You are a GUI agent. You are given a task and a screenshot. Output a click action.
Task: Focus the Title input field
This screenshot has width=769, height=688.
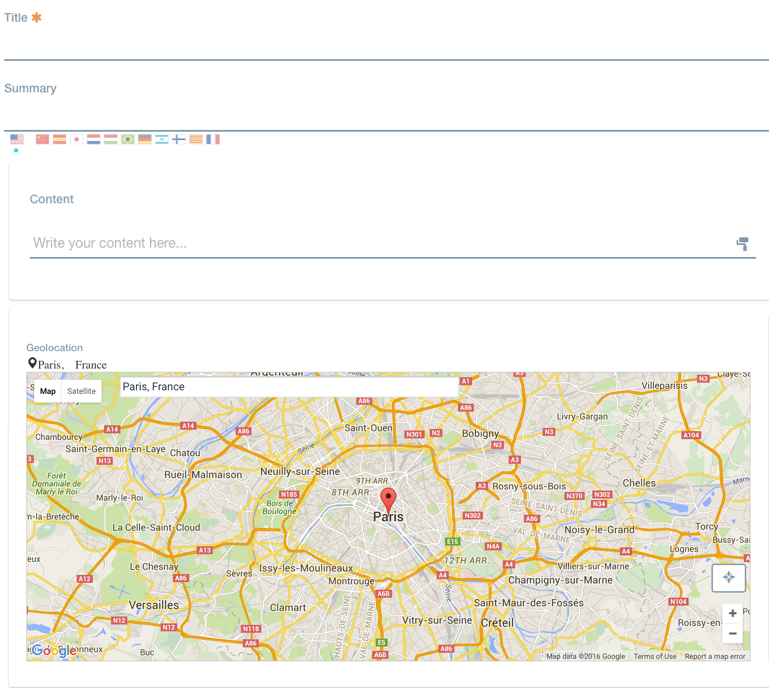(386, 45)
